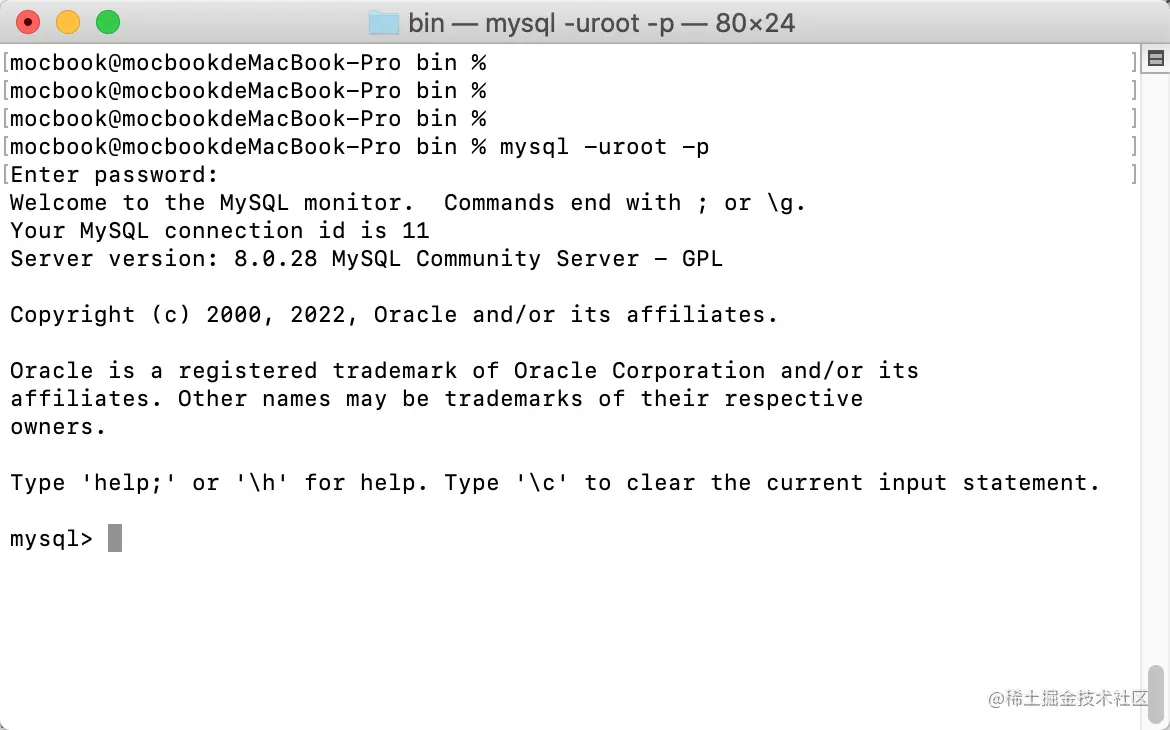Click the split pane icon above scrollbar

click(1155, 60)
